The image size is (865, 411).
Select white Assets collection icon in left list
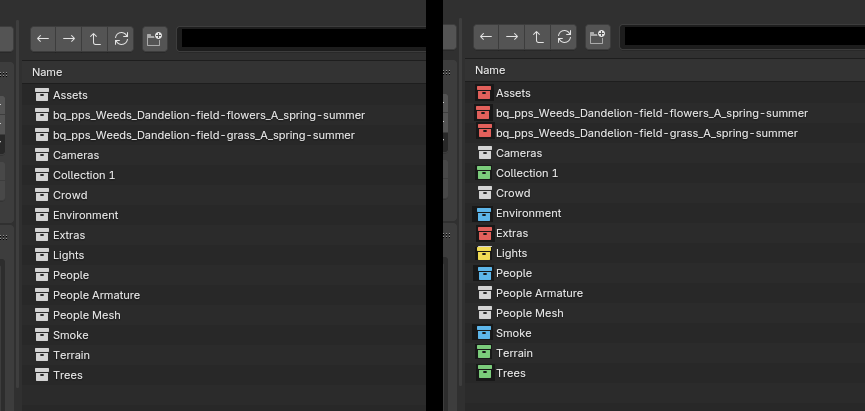click(x=42, y=95)
